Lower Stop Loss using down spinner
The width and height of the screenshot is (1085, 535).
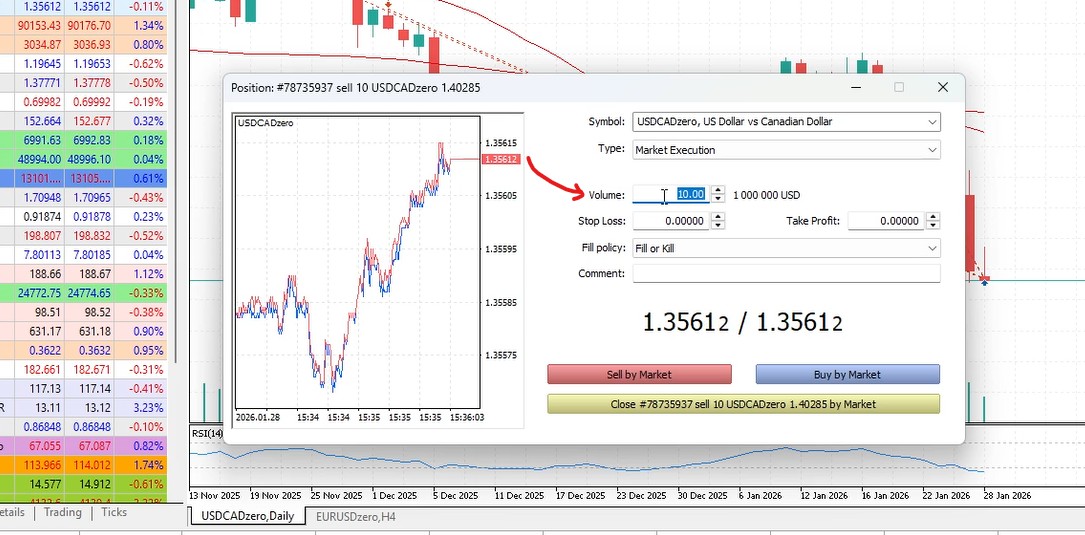tap(718, 225)
